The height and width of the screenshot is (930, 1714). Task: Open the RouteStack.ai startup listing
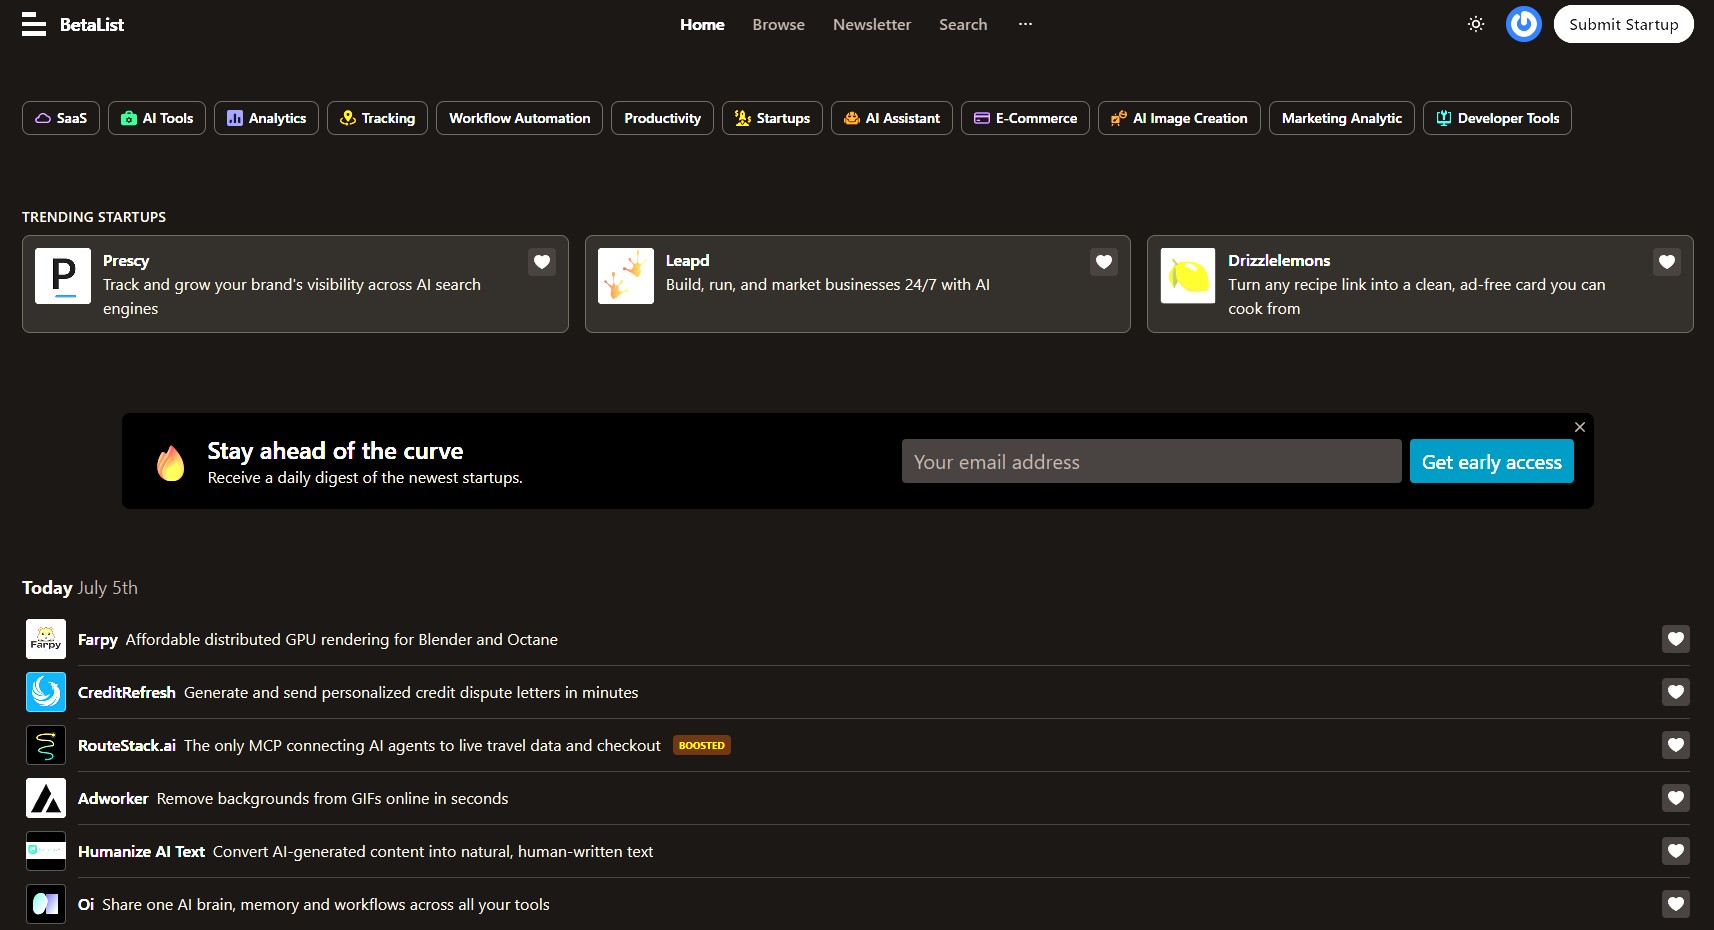click(x=127, y=746)
